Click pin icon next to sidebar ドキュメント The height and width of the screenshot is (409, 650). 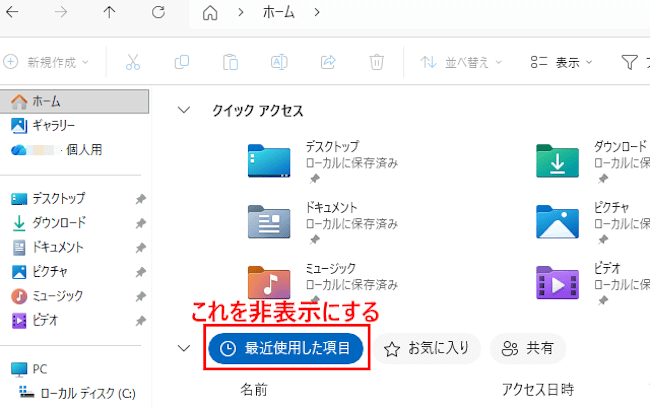click(x=141, y=248)
